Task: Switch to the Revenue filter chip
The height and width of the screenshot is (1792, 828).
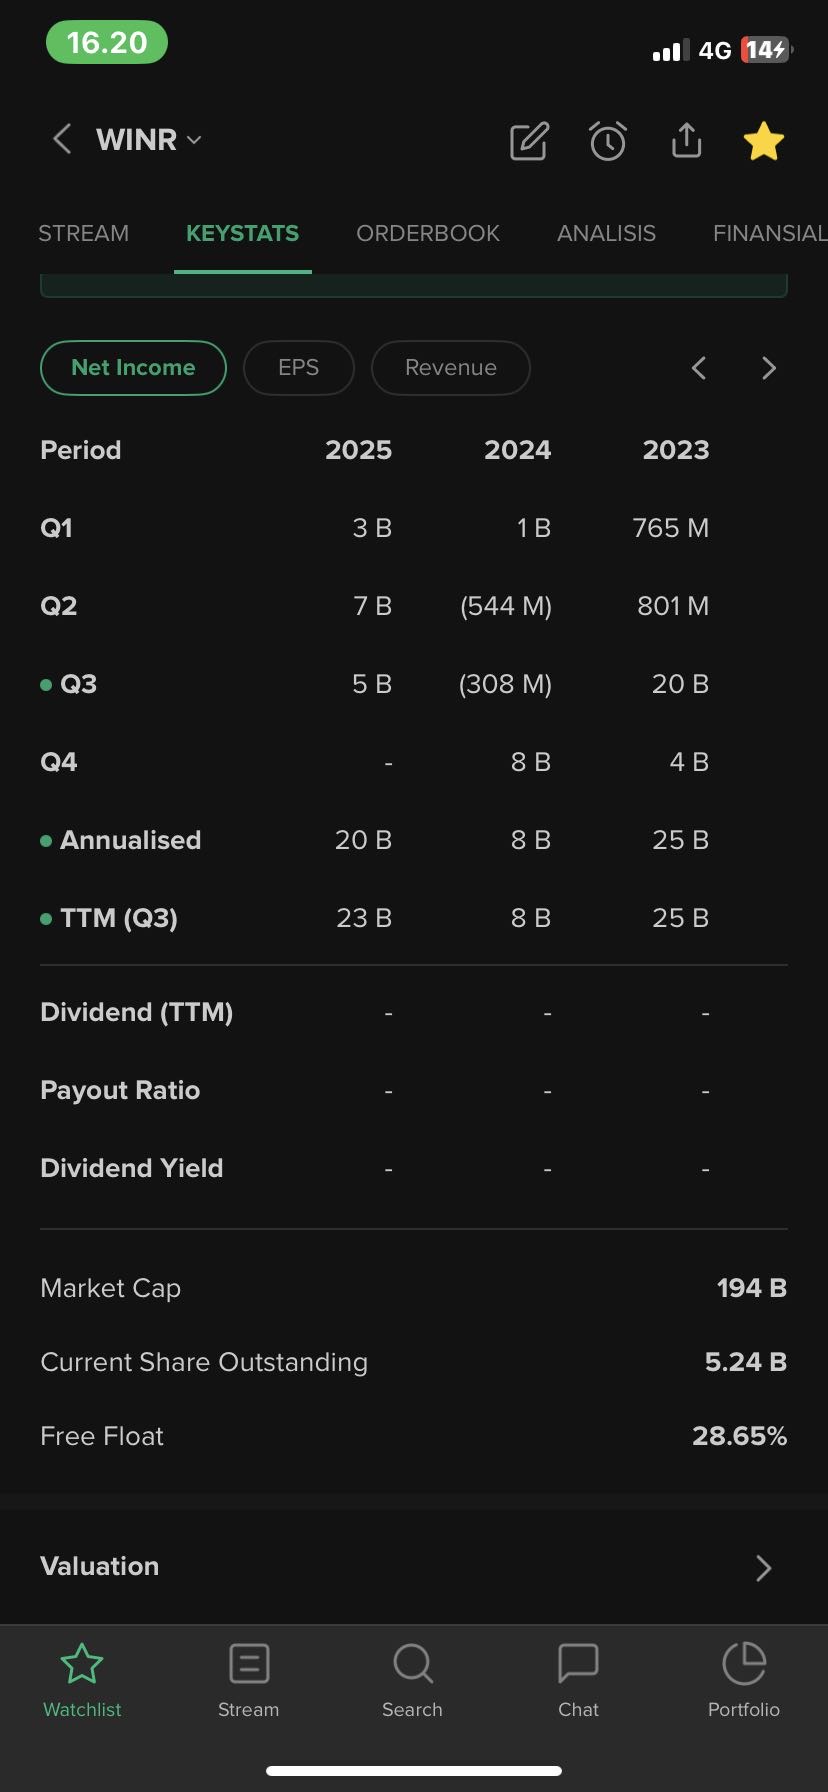Action: click(450, 368)
